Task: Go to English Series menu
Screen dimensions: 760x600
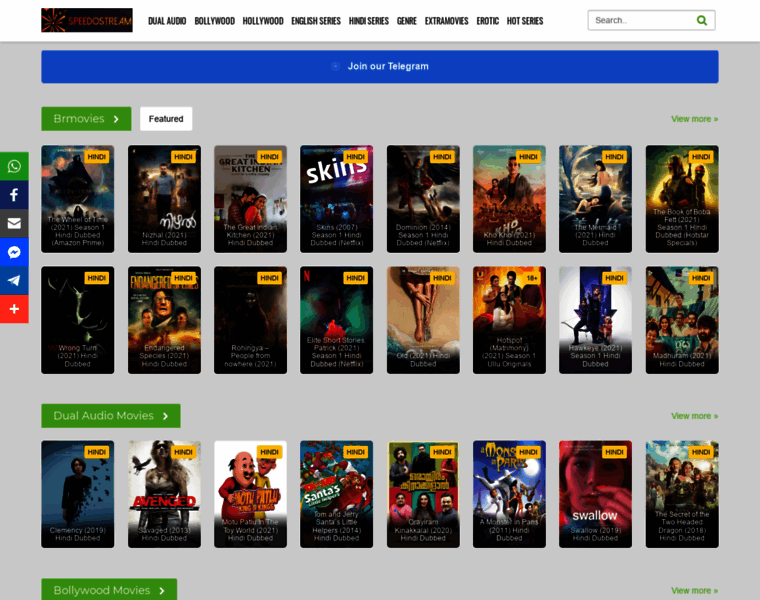Action: coord(316,21)
